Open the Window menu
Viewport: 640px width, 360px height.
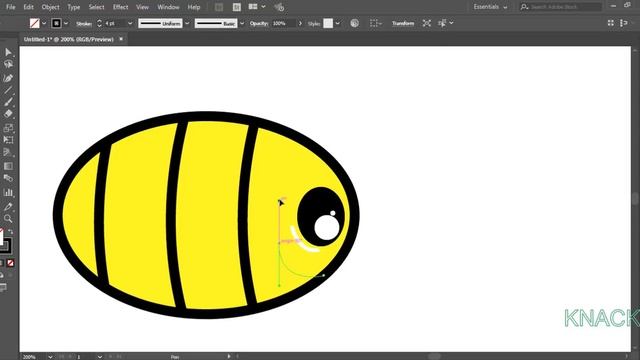point(168,7)
